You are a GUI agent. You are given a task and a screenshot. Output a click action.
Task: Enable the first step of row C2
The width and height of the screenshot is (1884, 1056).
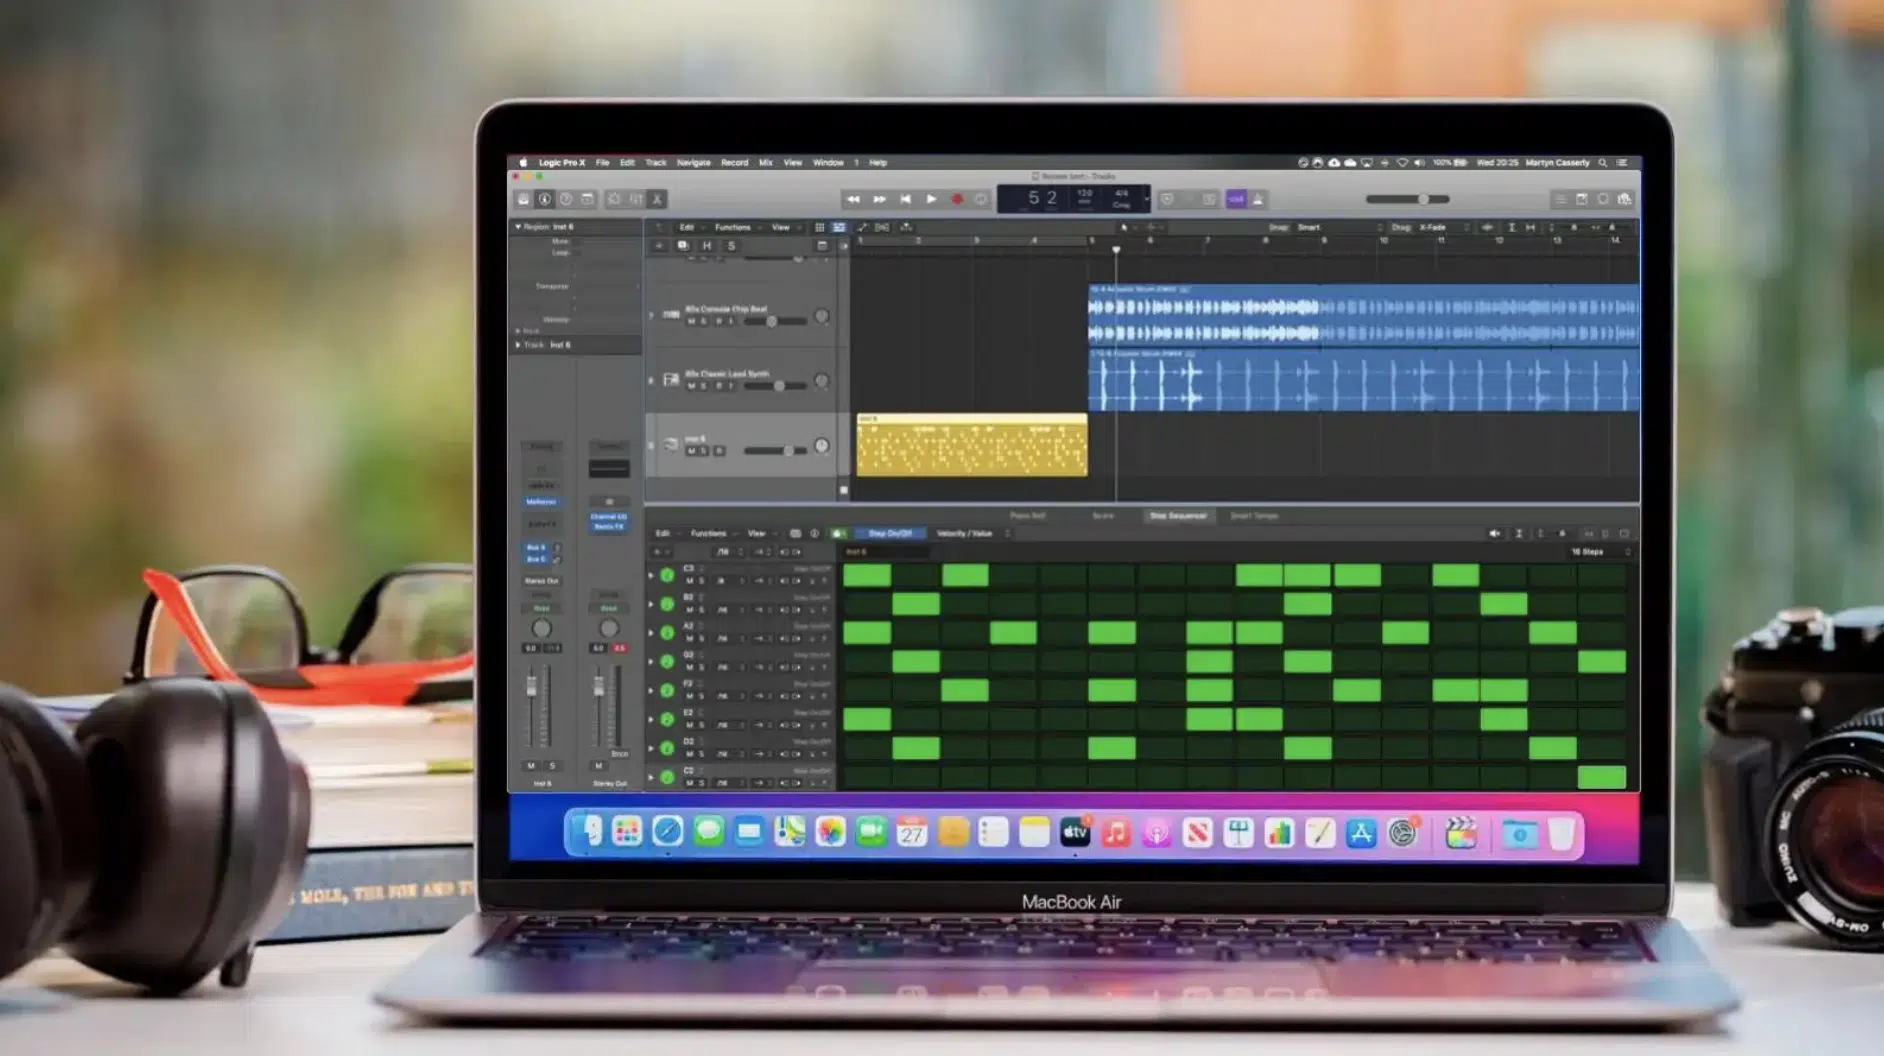pos(867,777)
